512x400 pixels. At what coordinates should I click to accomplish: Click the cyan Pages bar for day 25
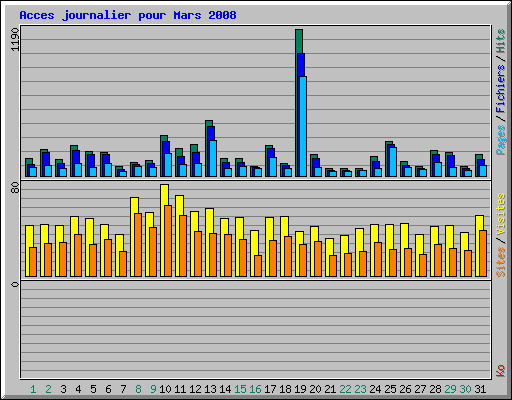393,162
